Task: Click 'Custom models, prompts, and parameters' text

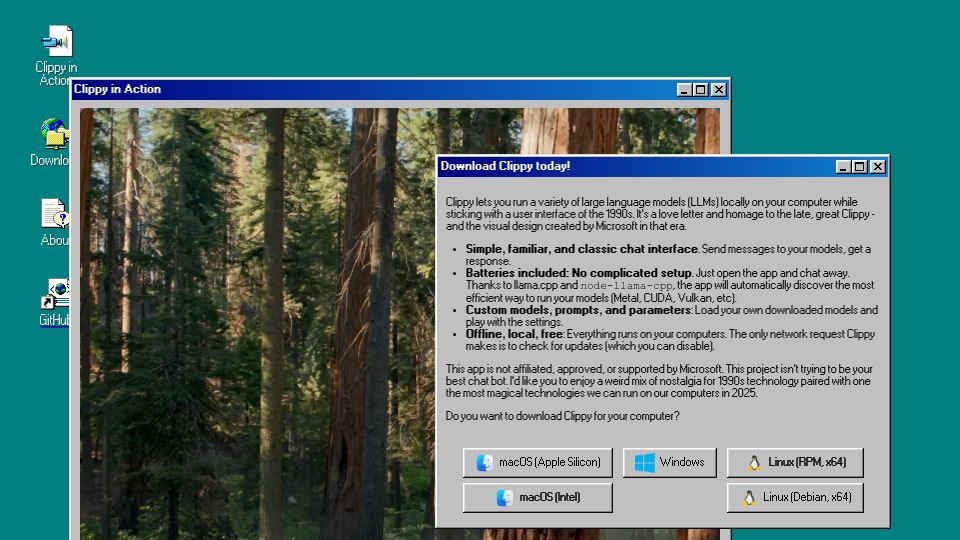Action: pyautogui.click(x=578, y=310)
